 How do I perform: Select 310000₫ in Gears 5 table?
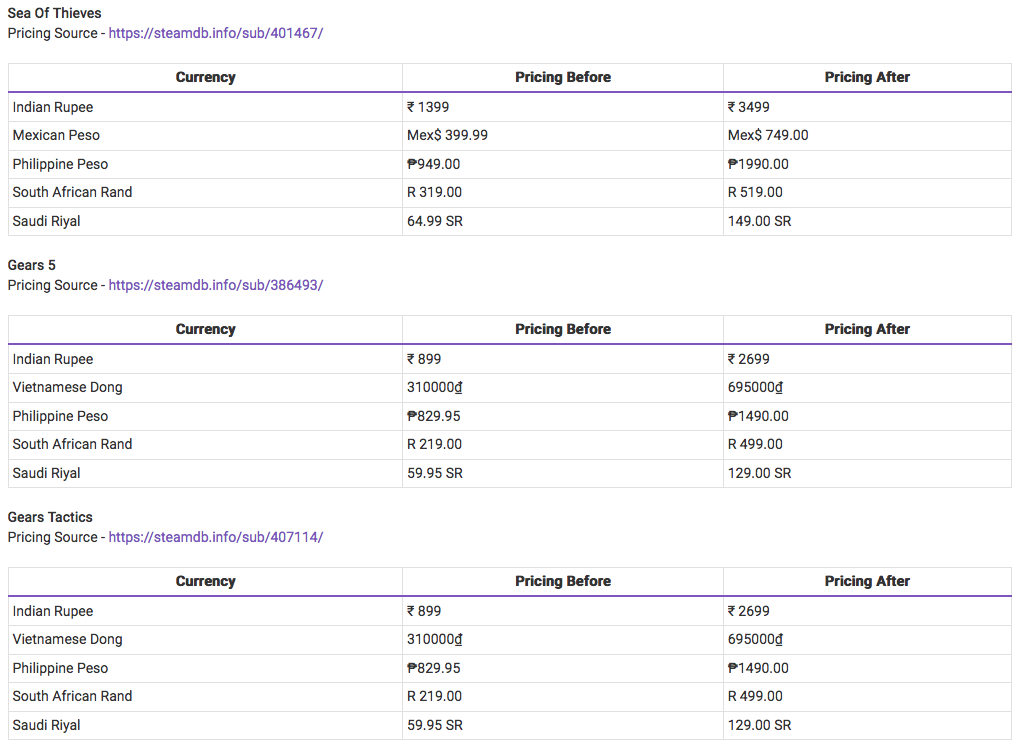coord(435,387)
